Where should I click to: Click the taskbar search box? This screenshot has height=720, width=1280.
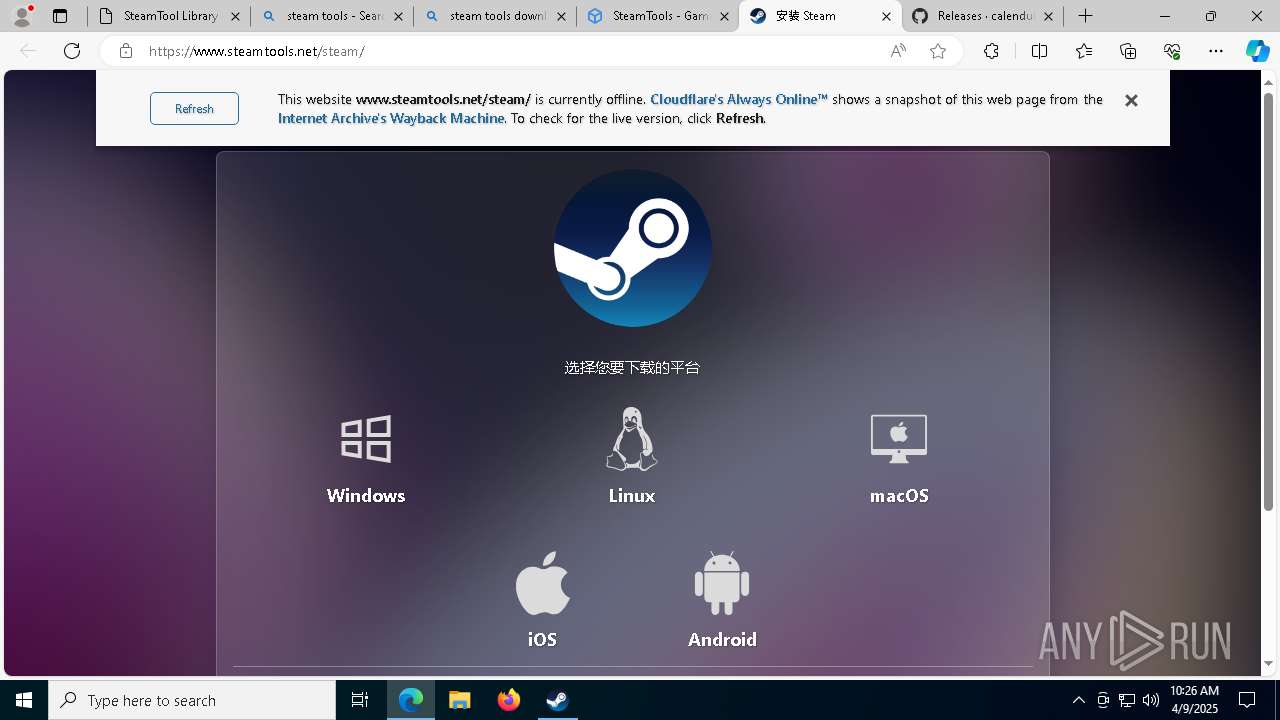point(192,700)
